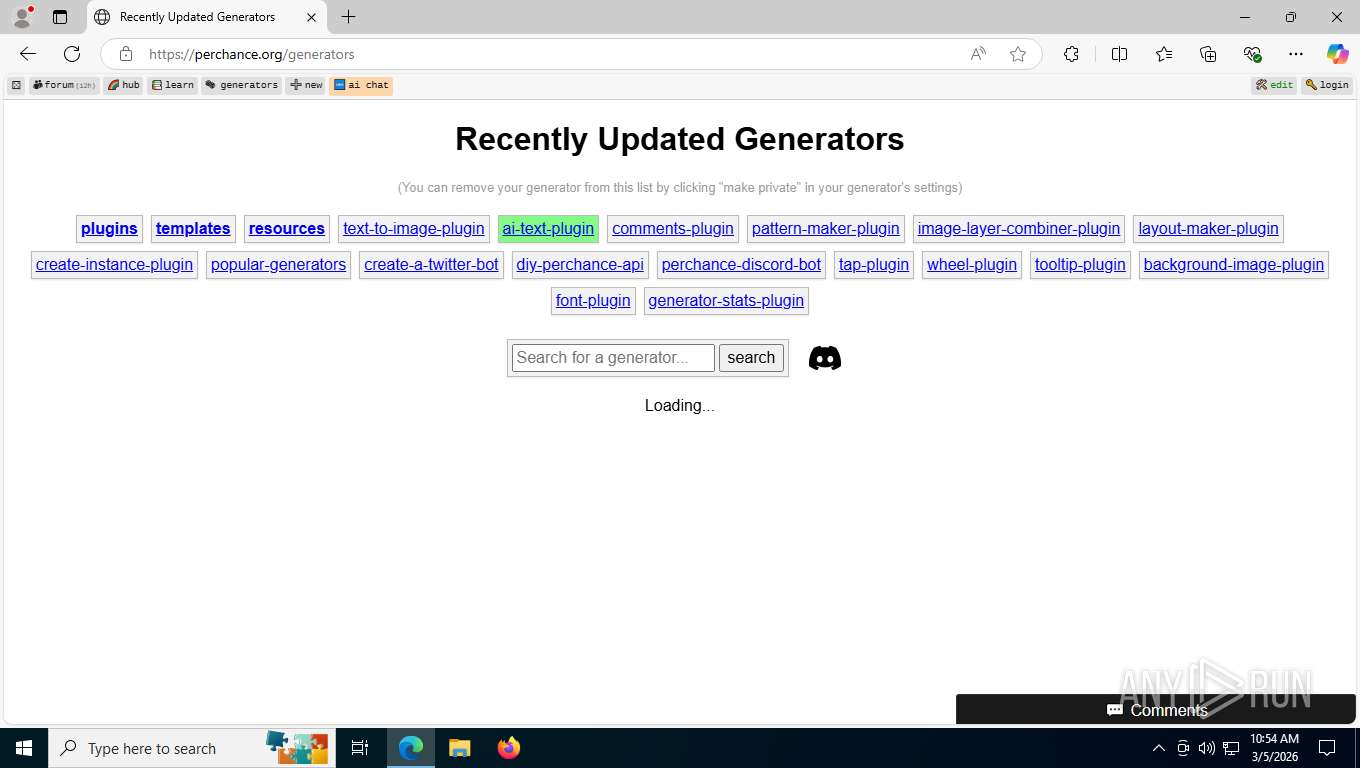Open the create-instance-plugin link

point(114,265)
